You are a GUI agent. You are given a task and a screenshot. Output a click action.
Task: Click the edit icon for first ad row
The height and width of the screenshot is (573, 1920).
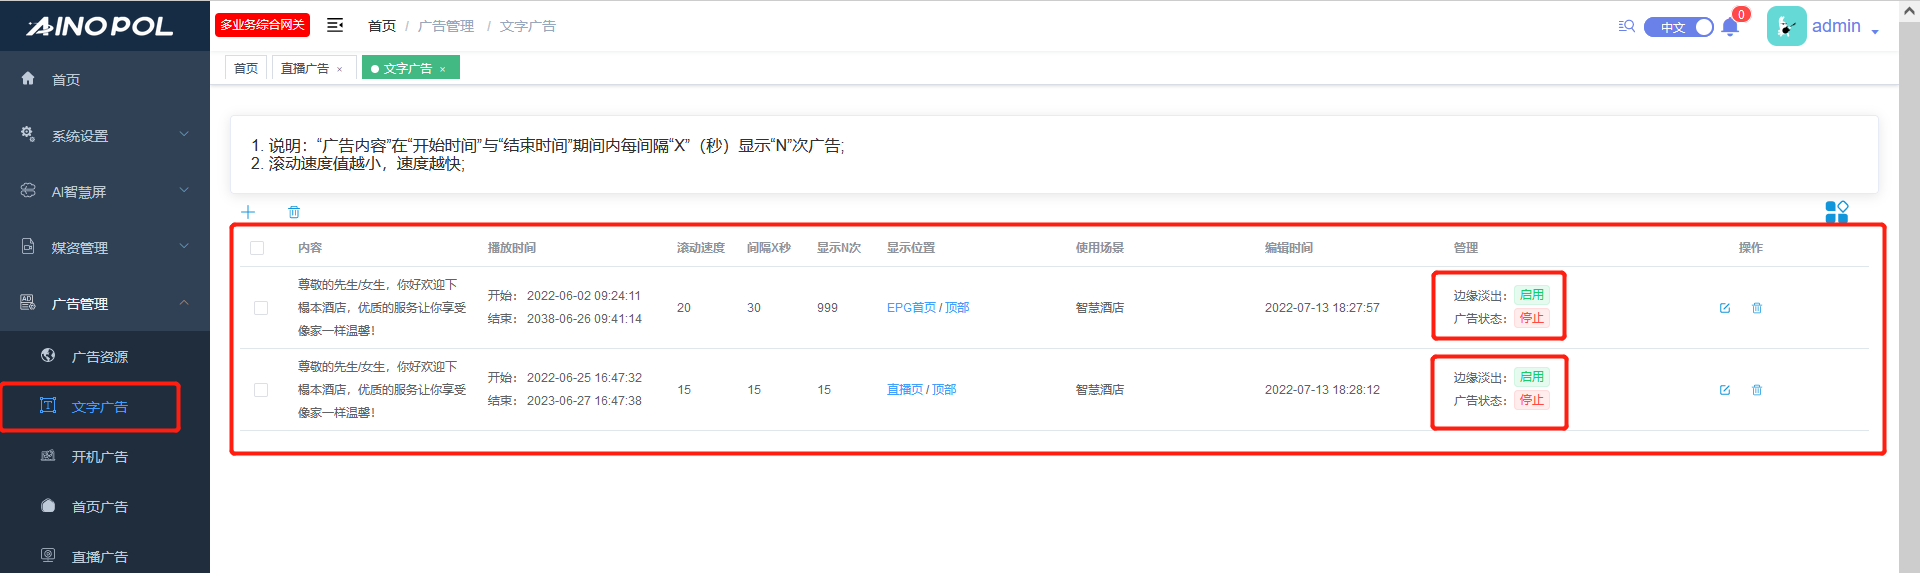coord(1725,308)
